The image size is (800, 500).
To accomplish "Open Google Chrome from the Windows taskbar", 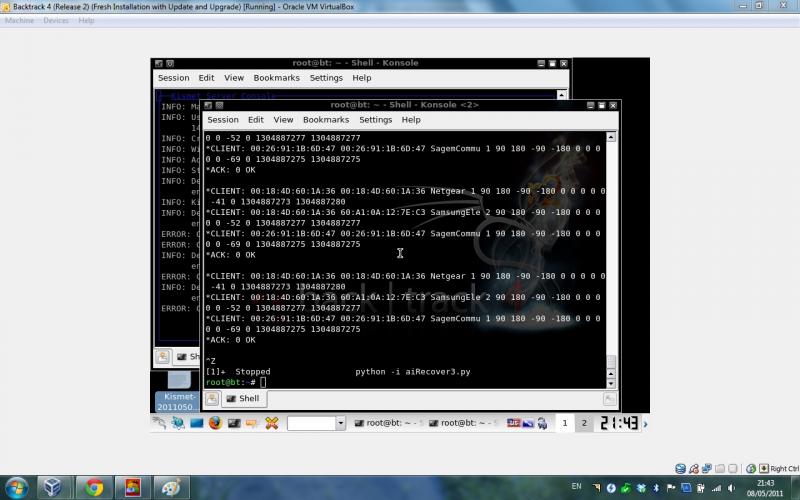I will pyautogui.click(x=94, y=487).
